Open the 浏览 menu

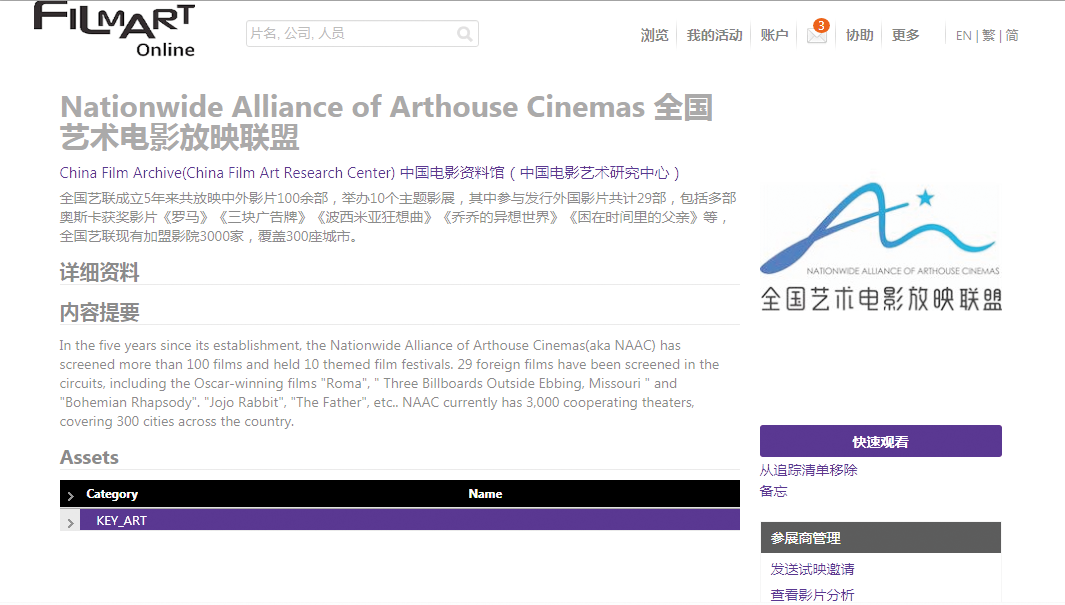654,35
